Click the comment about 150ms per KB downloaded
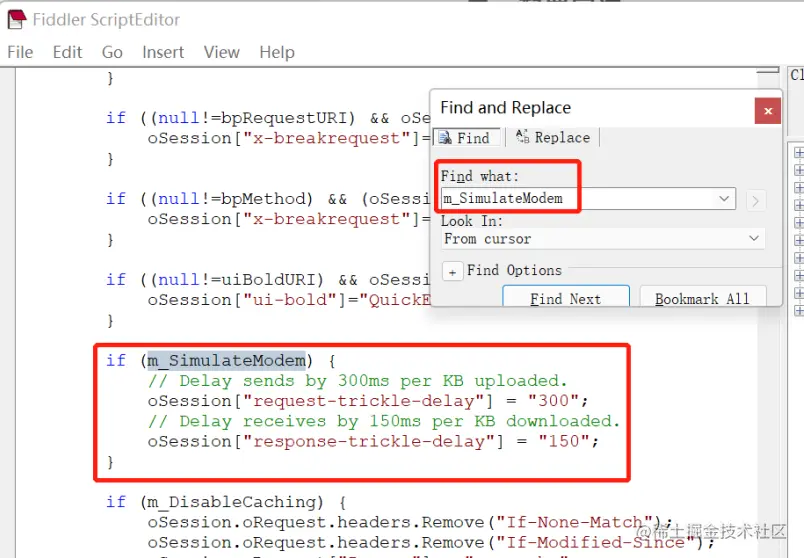Screen dimensions: 804x558 (384, 422)
